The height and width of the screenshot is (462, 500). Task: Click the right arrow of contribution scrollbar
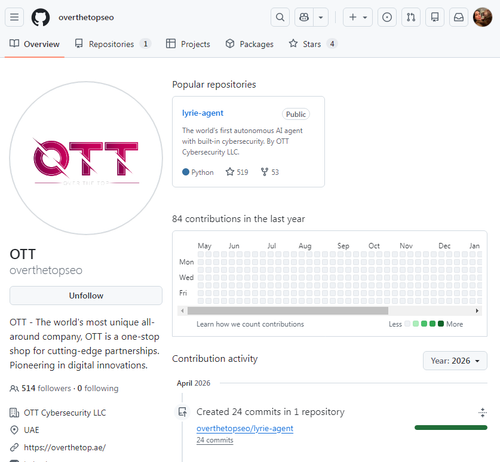point(477,311)
